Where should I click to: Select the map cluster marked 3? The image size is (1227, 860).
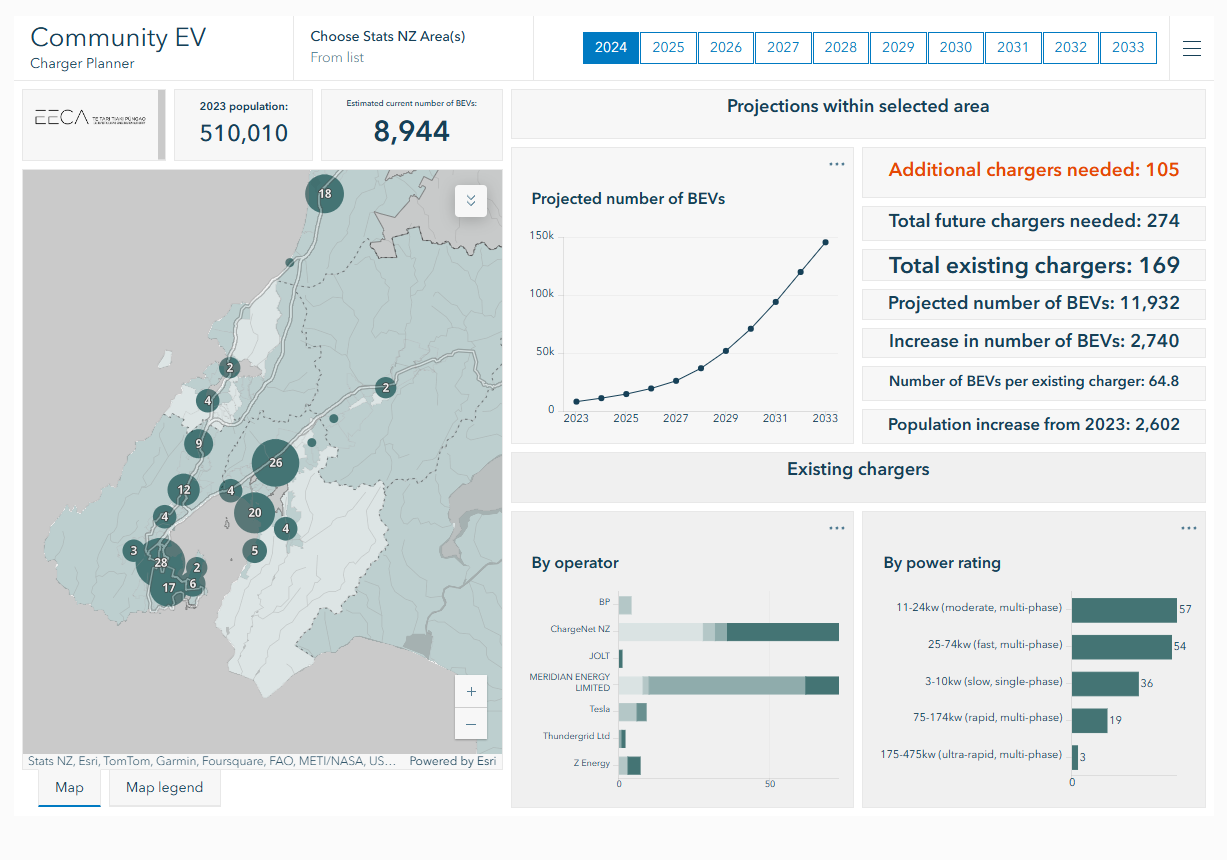point(133,551)
